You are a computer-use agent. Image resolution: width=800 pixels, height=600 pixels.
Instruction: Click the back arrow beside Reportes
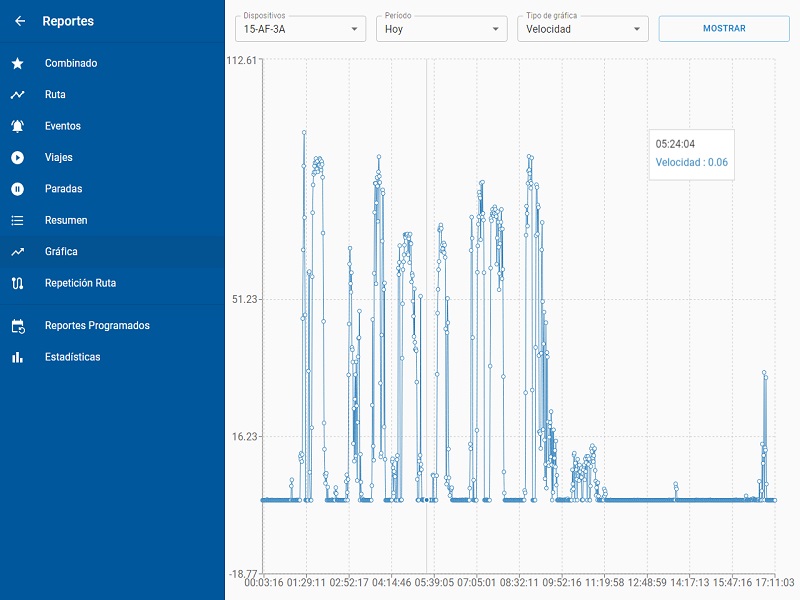pyautogui.click(x=20, y=21)
